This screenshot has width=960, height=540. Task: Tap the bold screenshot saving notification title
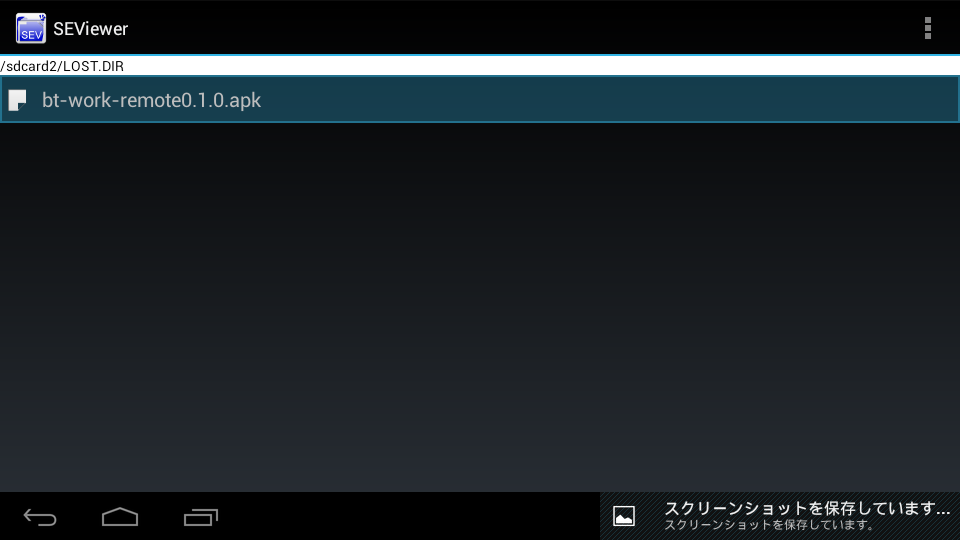pos(806,508)
